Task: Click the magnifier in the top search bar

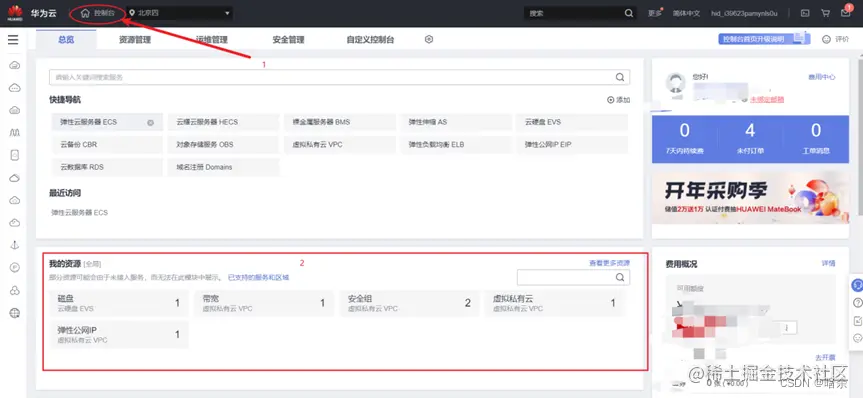Action: (629, 13)
